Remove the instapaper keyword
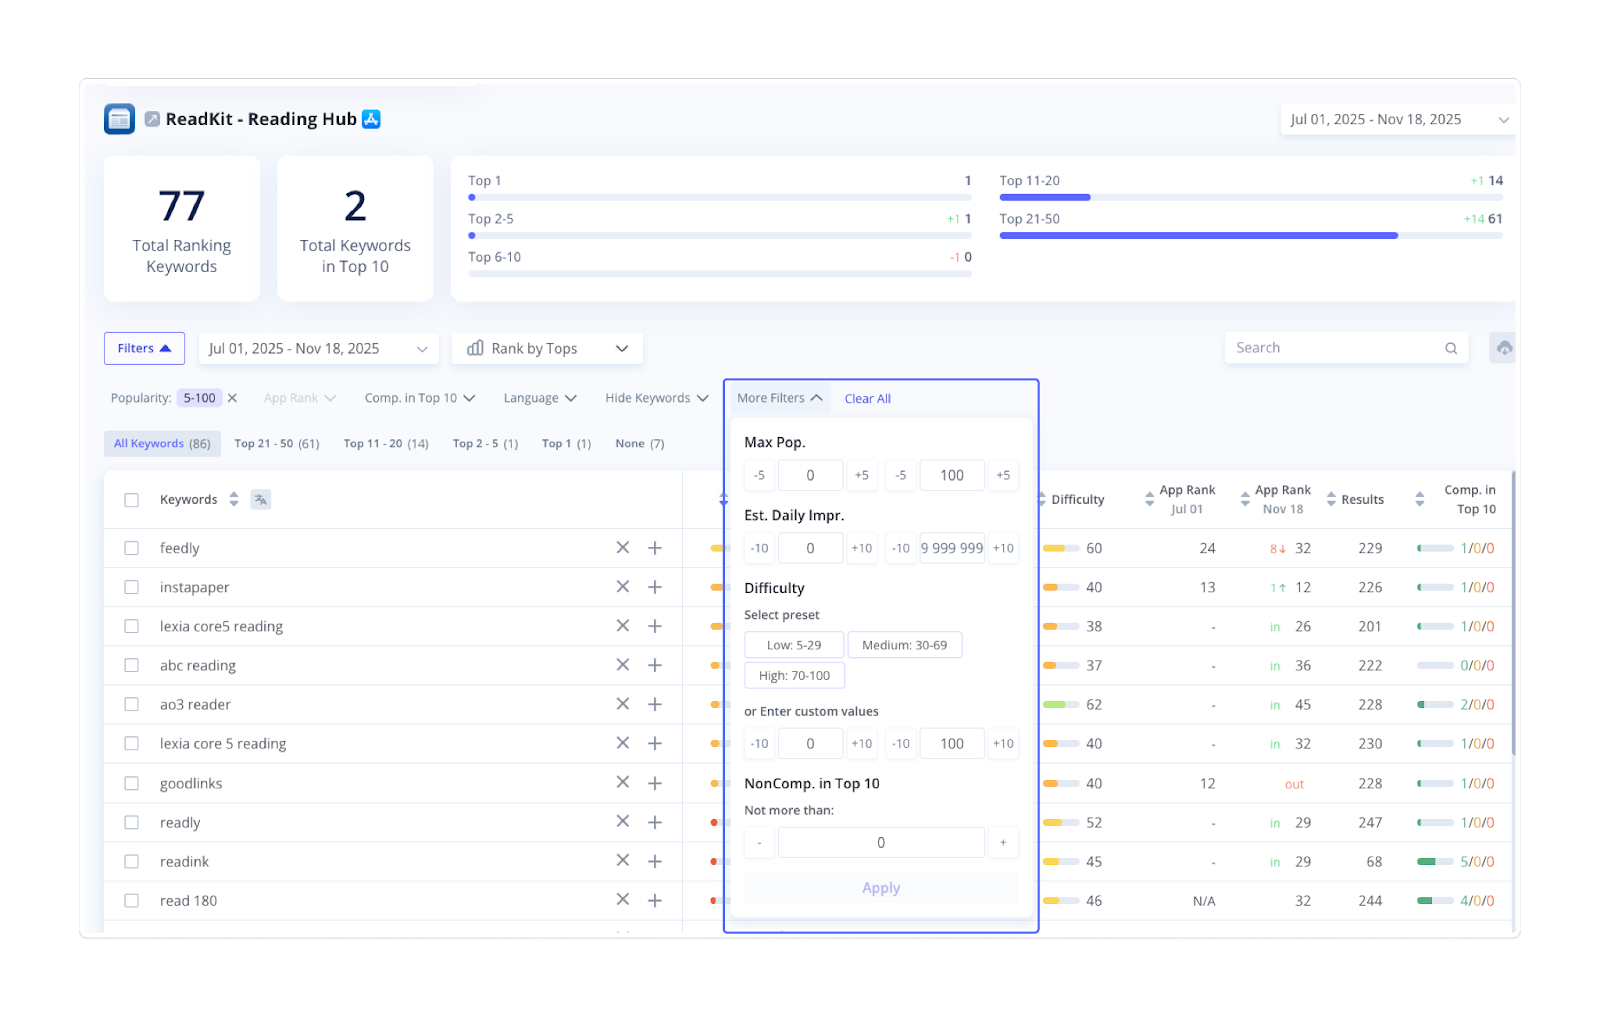The image size is (1600, 1019). (623, 587)
